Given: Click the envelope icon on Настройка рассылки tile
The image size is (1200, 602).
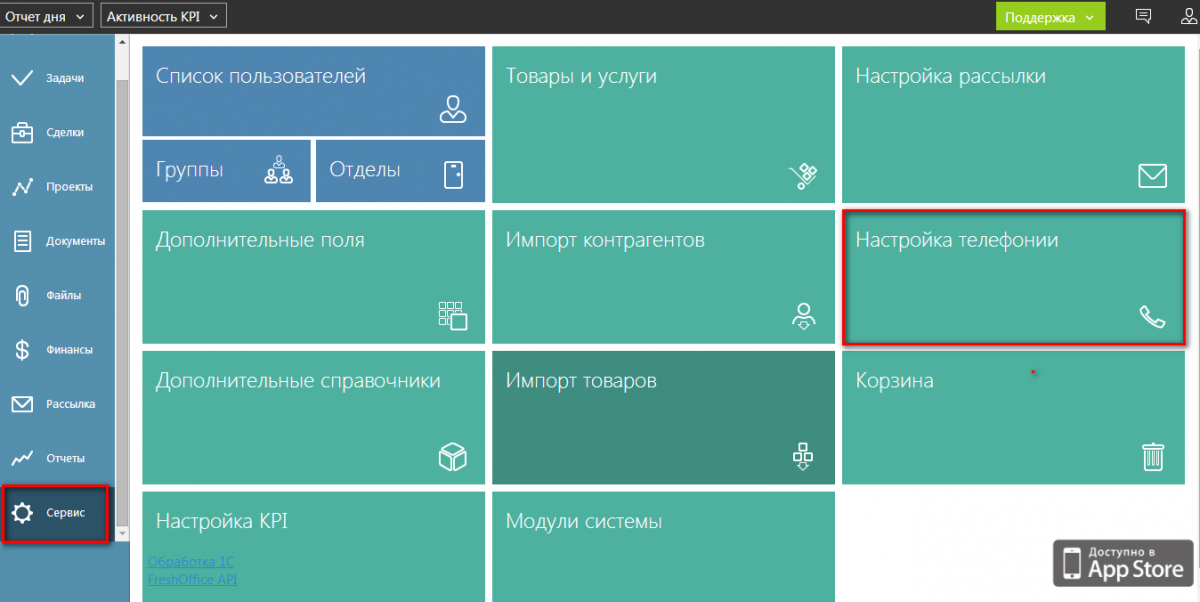Looking at the screenshot, I should point(1152,176).
